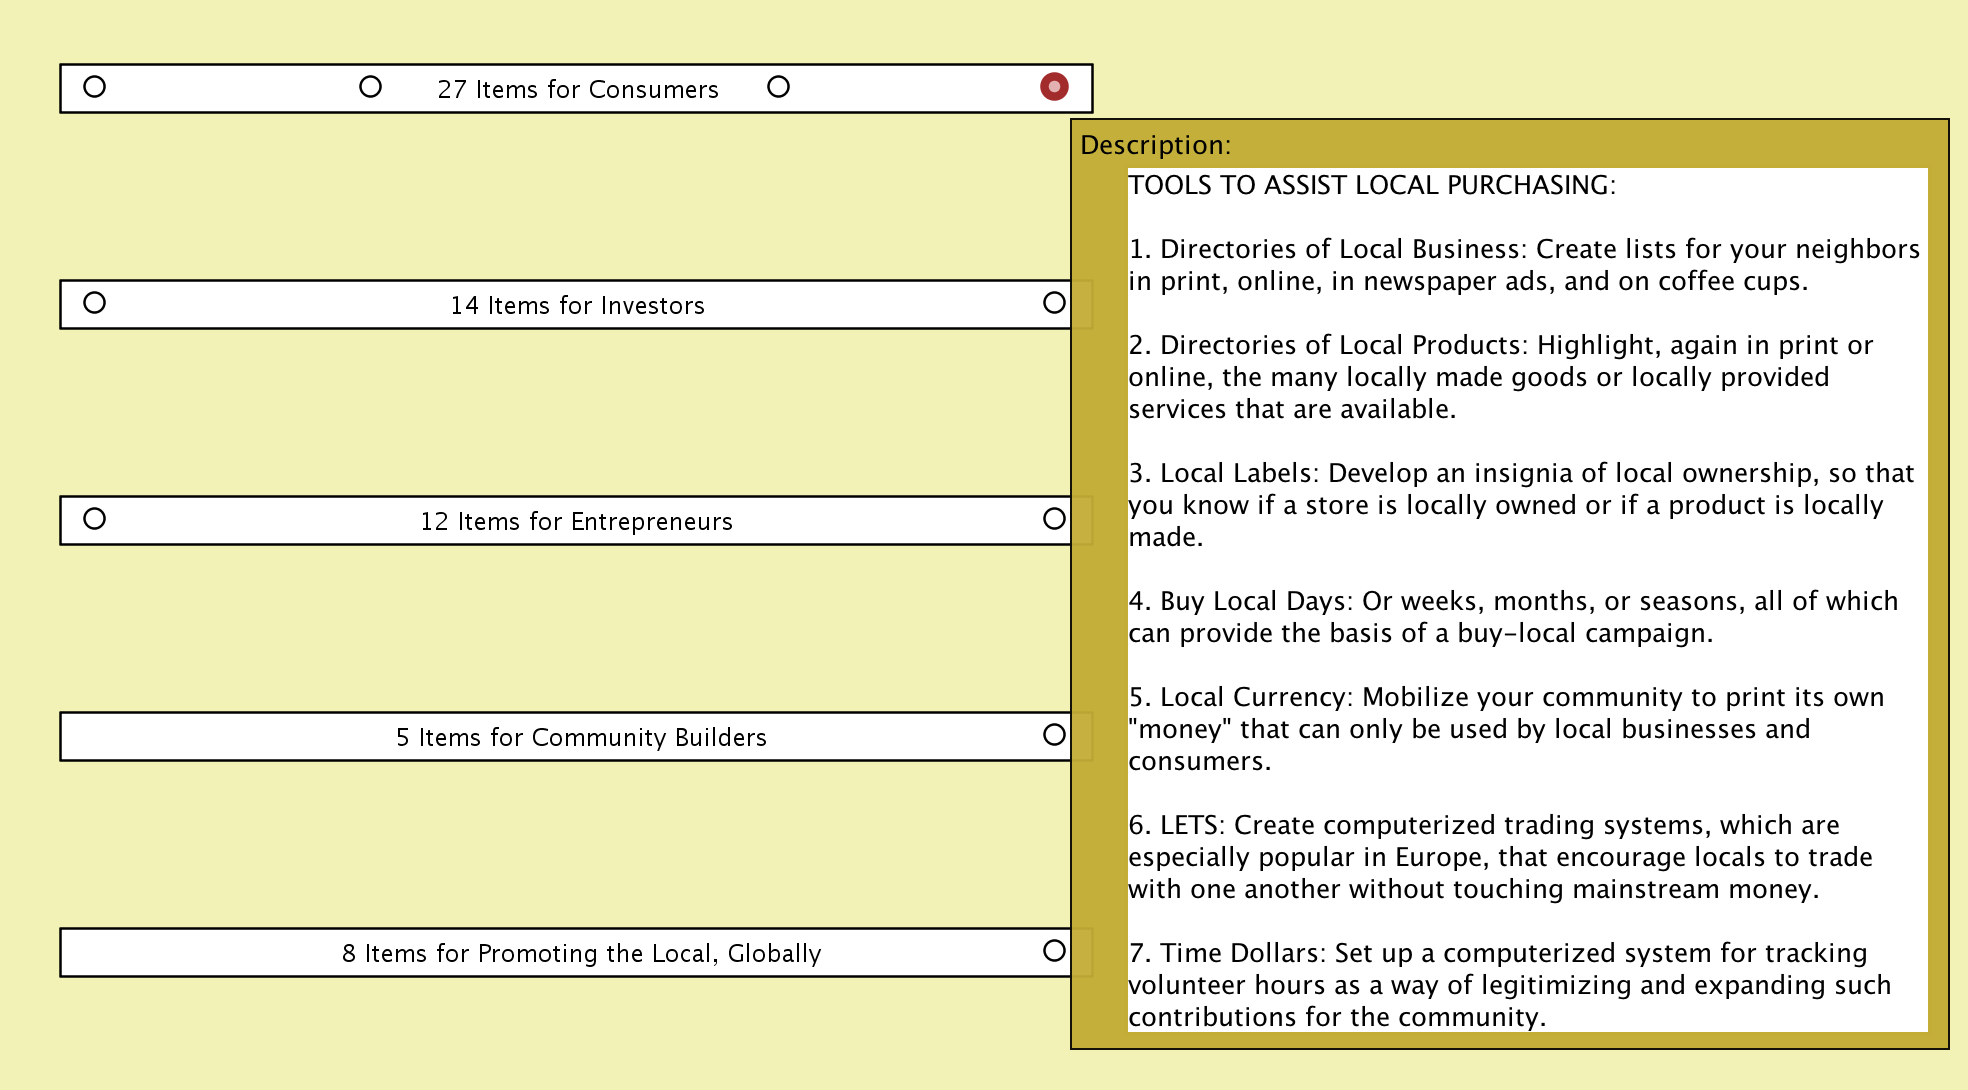Expand the 27 Items for Consumers label
This screenshot has width=1968, height=1090.
pyautogui.click(x=577, y=90)
